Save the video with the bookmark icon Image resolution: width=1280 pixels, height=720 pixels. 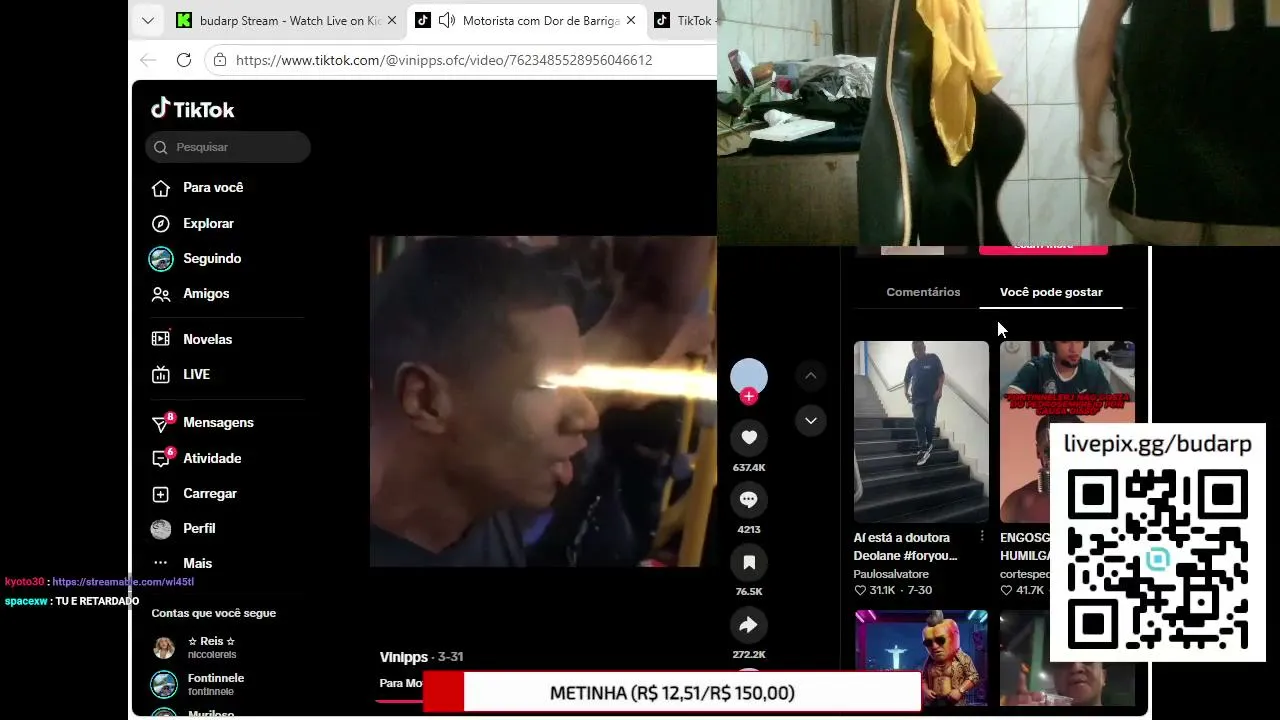[x=749, y=562]
